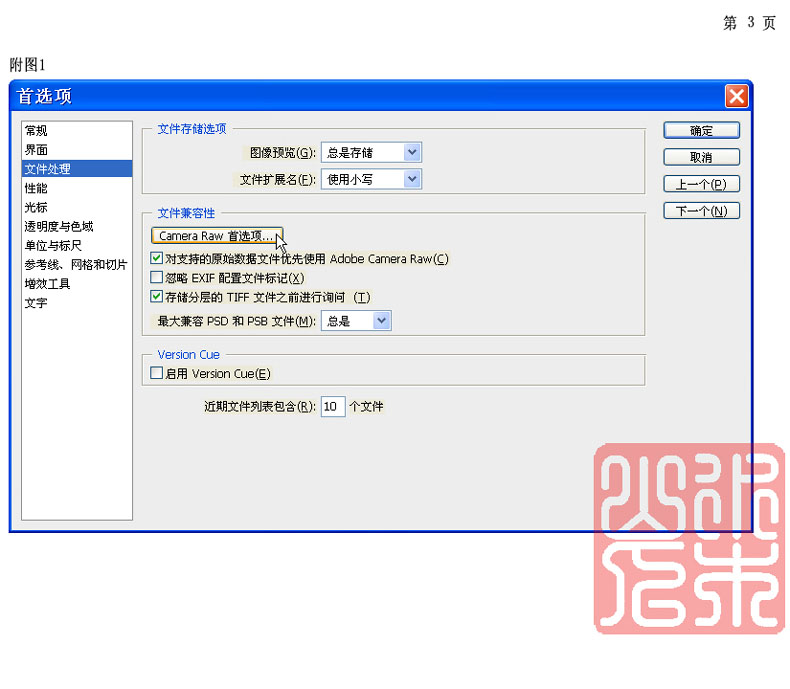
Task: Click the 取消 button
Action: click(x=701, y=157)
